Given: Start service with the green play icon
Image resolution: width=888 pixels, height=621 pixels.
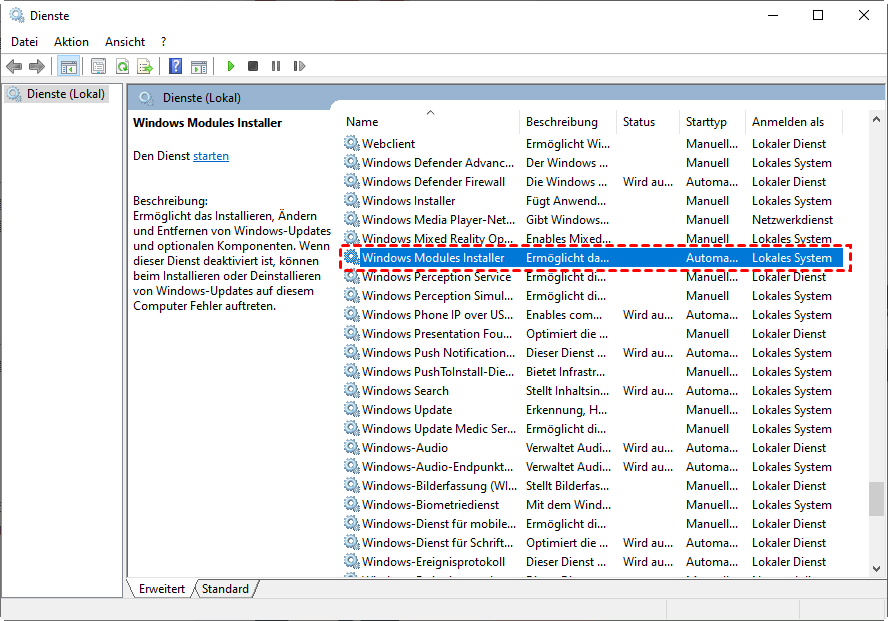Looking at the screenshot, I should [x=230, y=66].
